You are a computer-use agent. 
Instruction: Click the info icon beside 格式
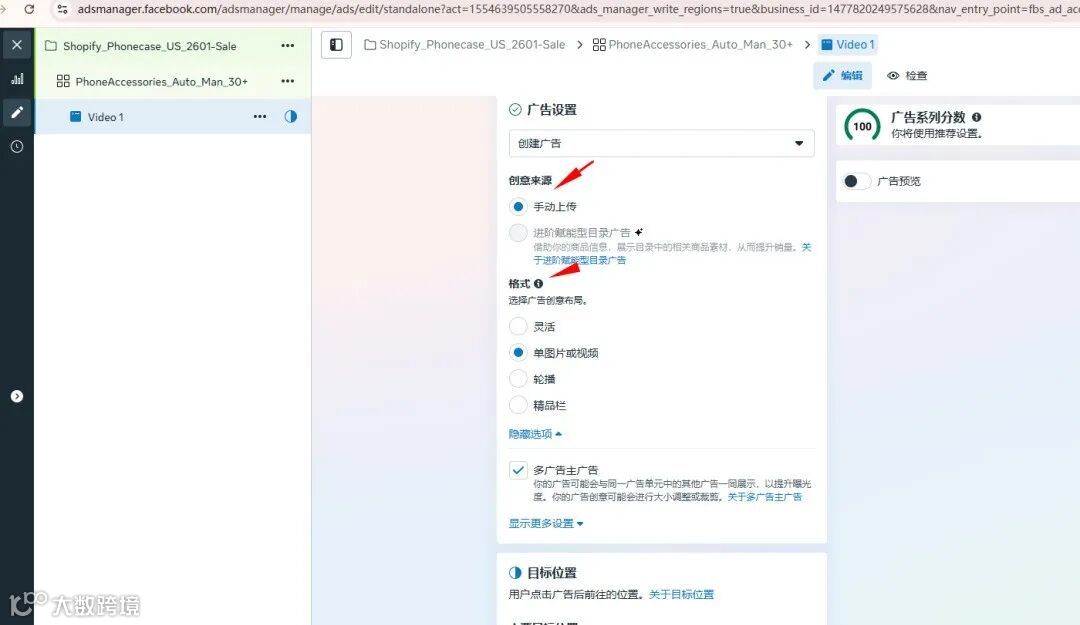(539, 284)
